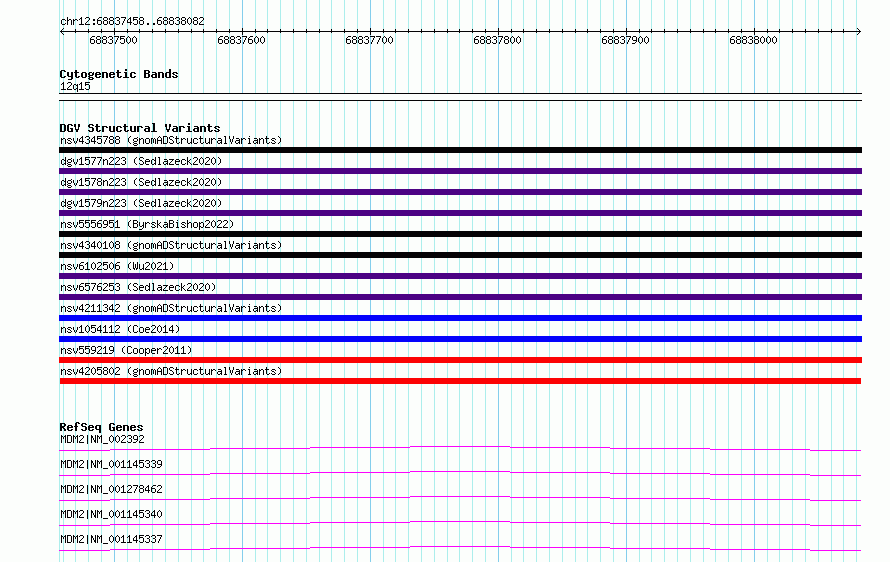890x562 pixels.
Task: Click the 12q15 band label
Action: [x=75, y=86]
